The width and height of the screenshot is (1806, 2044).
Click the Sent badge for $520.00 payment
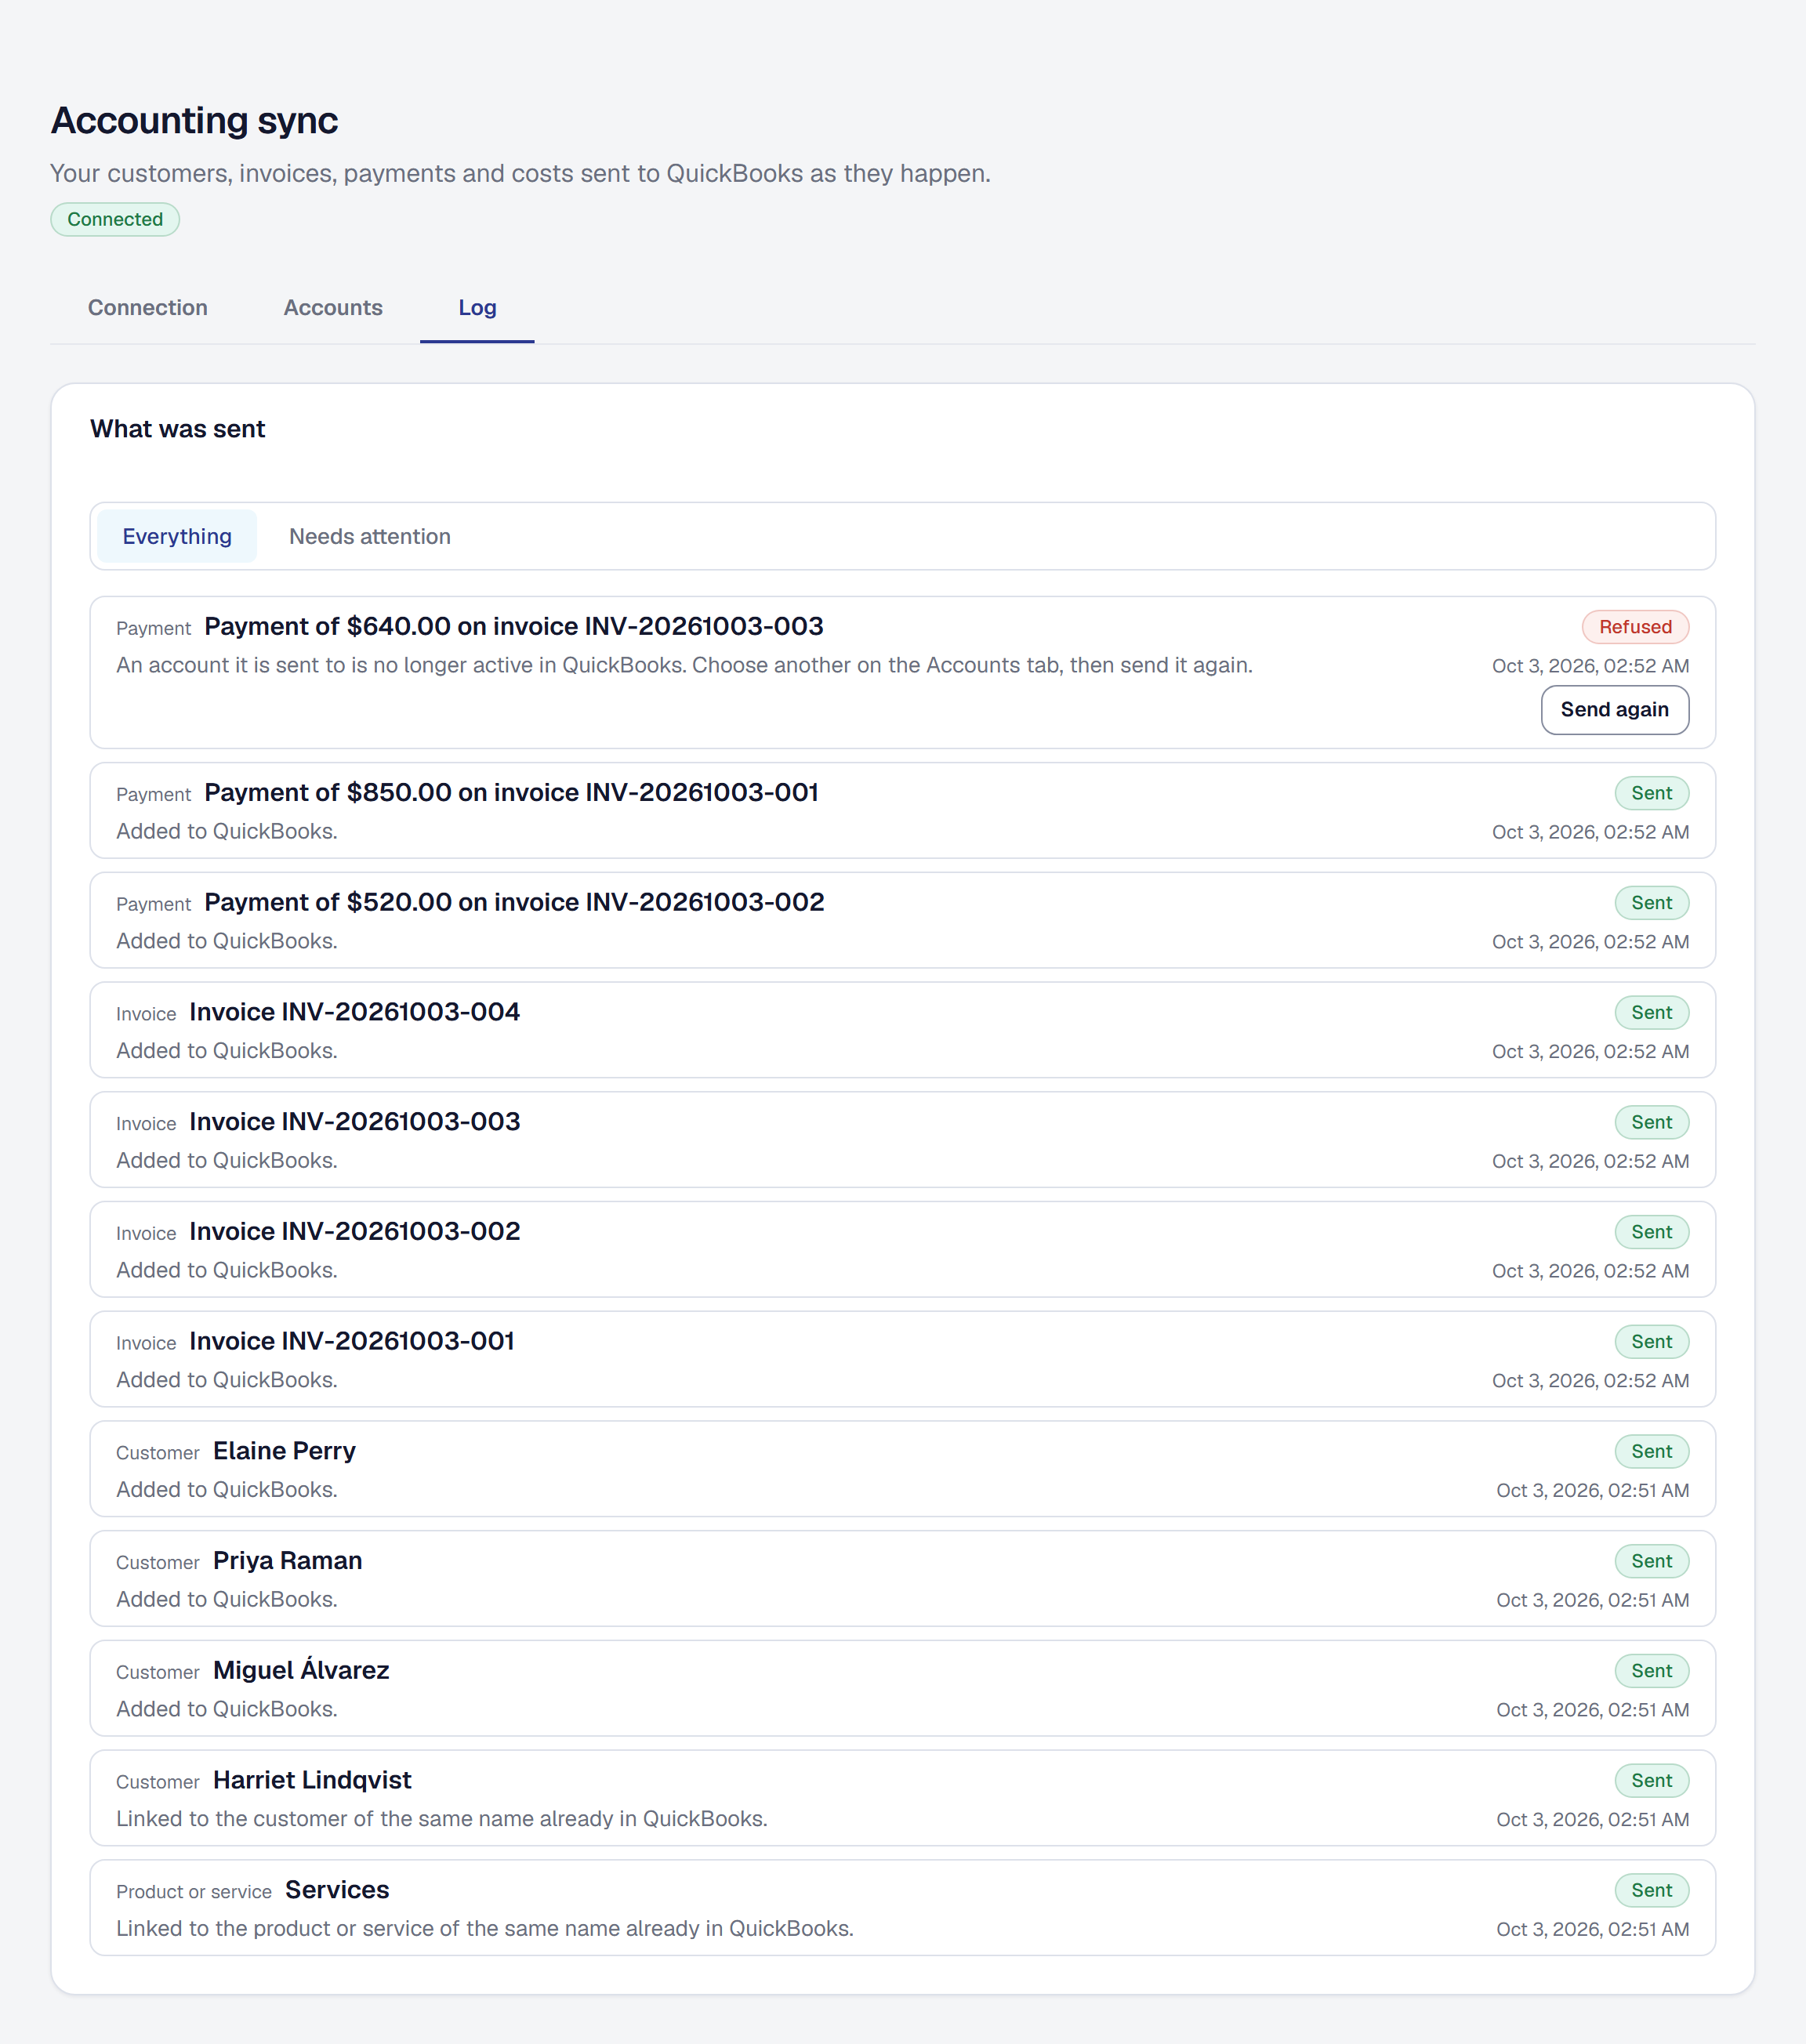[x=1651, y=903]
